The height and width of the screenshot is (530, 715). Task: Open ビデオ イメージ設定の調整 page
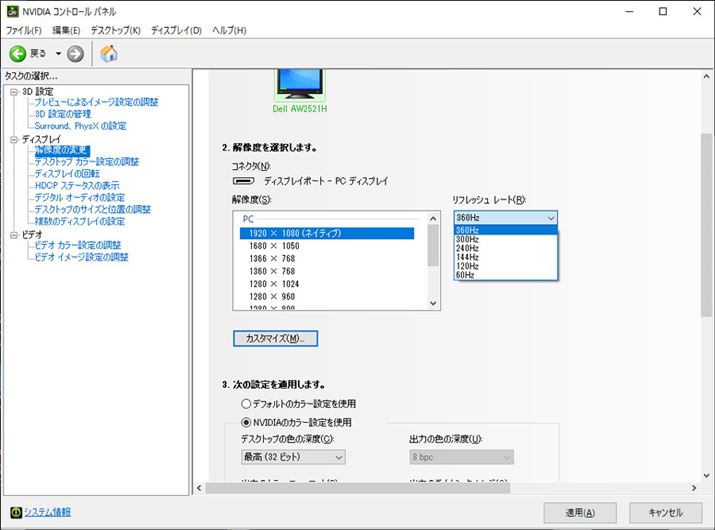[x=82, y=257]
